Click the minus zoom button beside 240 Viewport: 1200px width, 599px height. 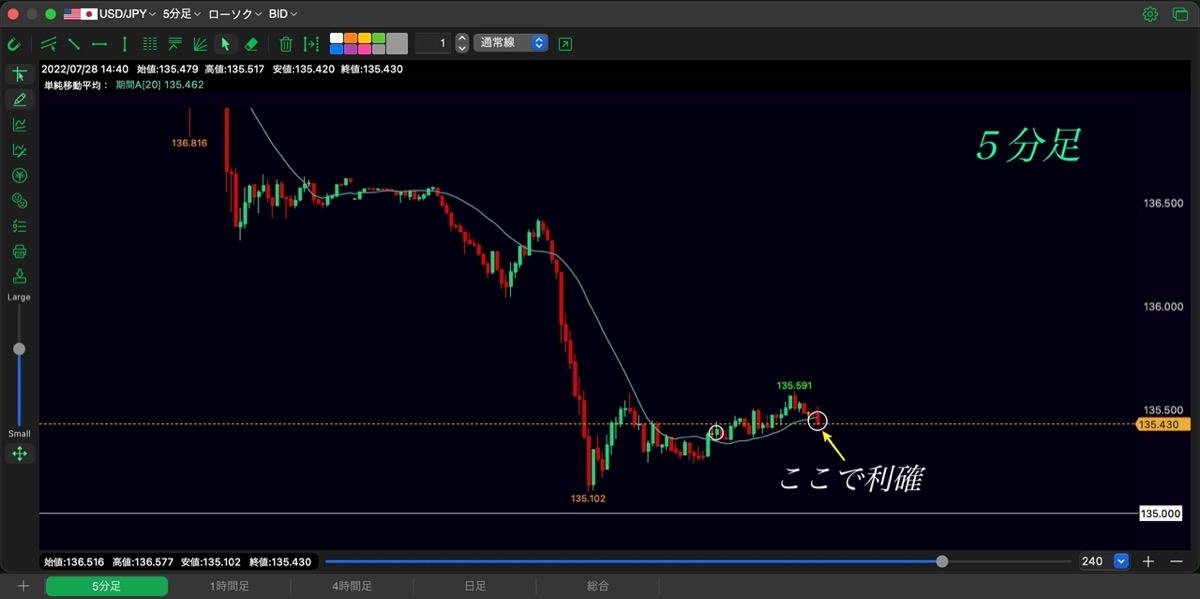(1176, 561)
